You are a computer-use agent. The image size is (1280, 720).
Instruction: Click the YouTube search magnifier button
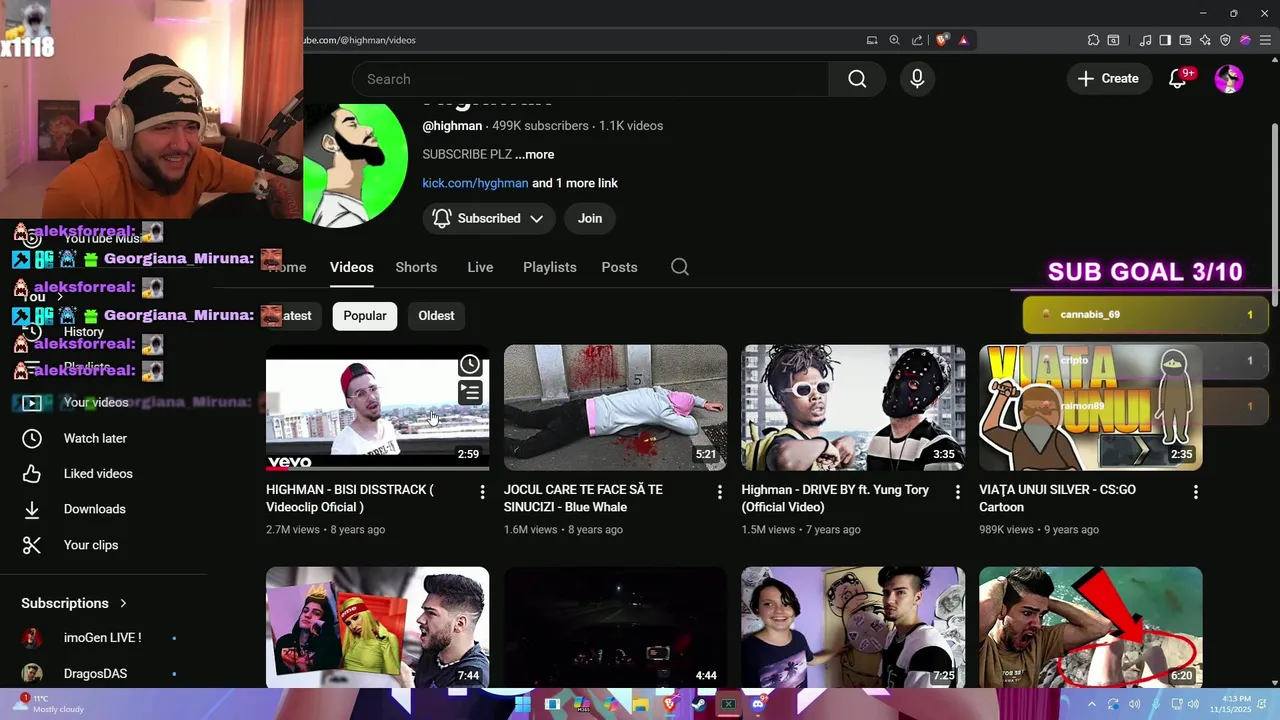[857, 79]
